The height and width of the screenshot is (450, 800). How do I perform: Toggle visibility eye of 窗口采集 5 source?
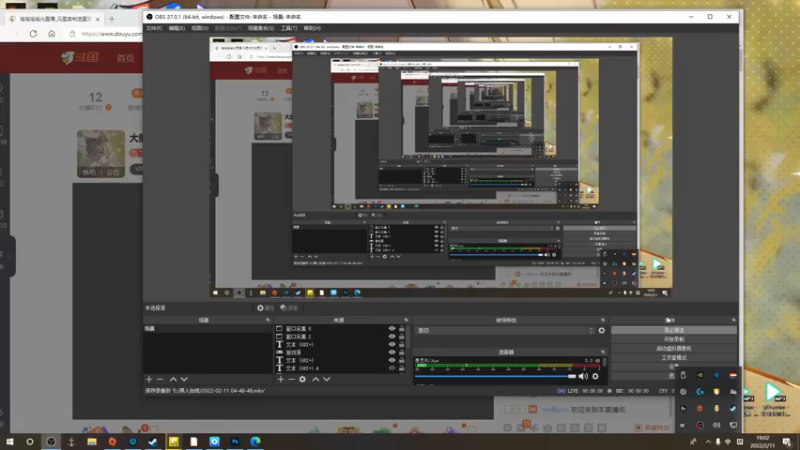[x=392, y=329]
